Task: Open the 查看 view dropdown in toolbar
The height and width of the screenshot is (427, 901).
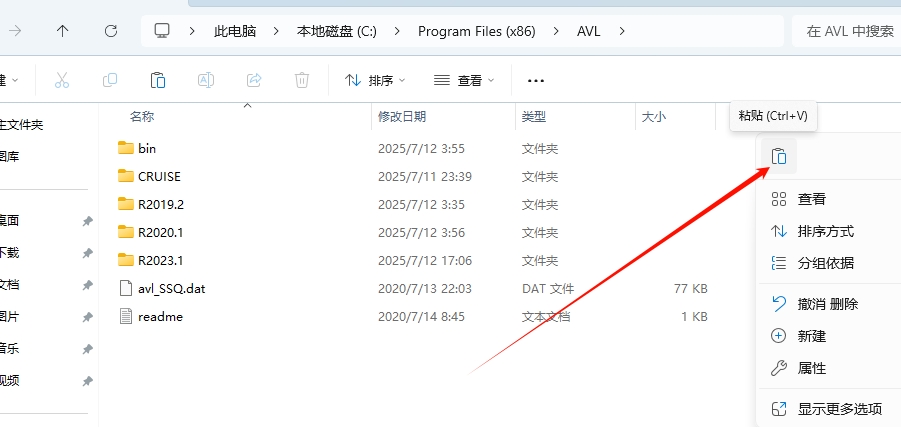Action: coord(464,80)
